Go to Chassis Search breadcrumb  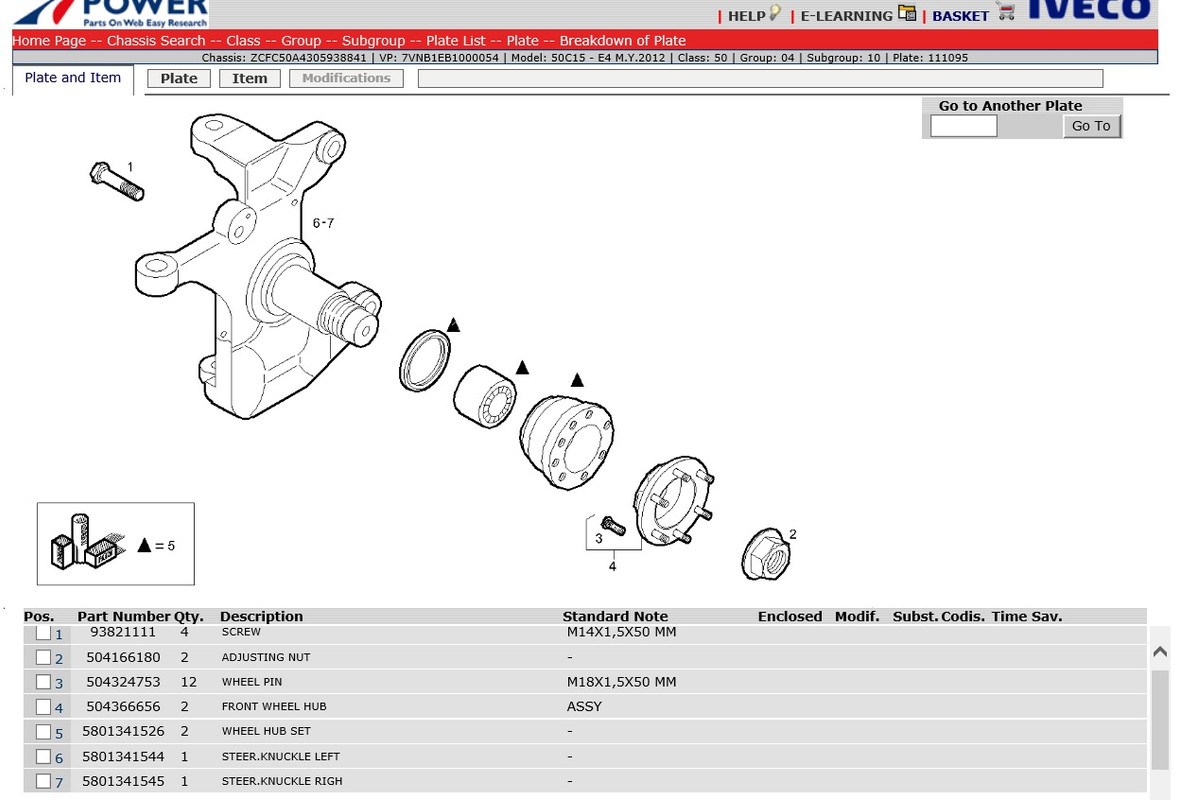coord(156,40)
